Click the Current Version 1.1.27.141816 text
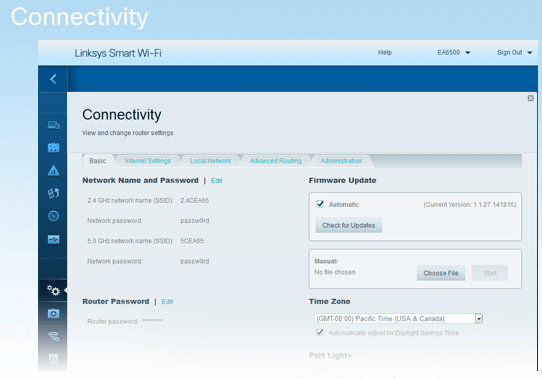The height and width of the screenshot is (379, 542). pos(470,205)
